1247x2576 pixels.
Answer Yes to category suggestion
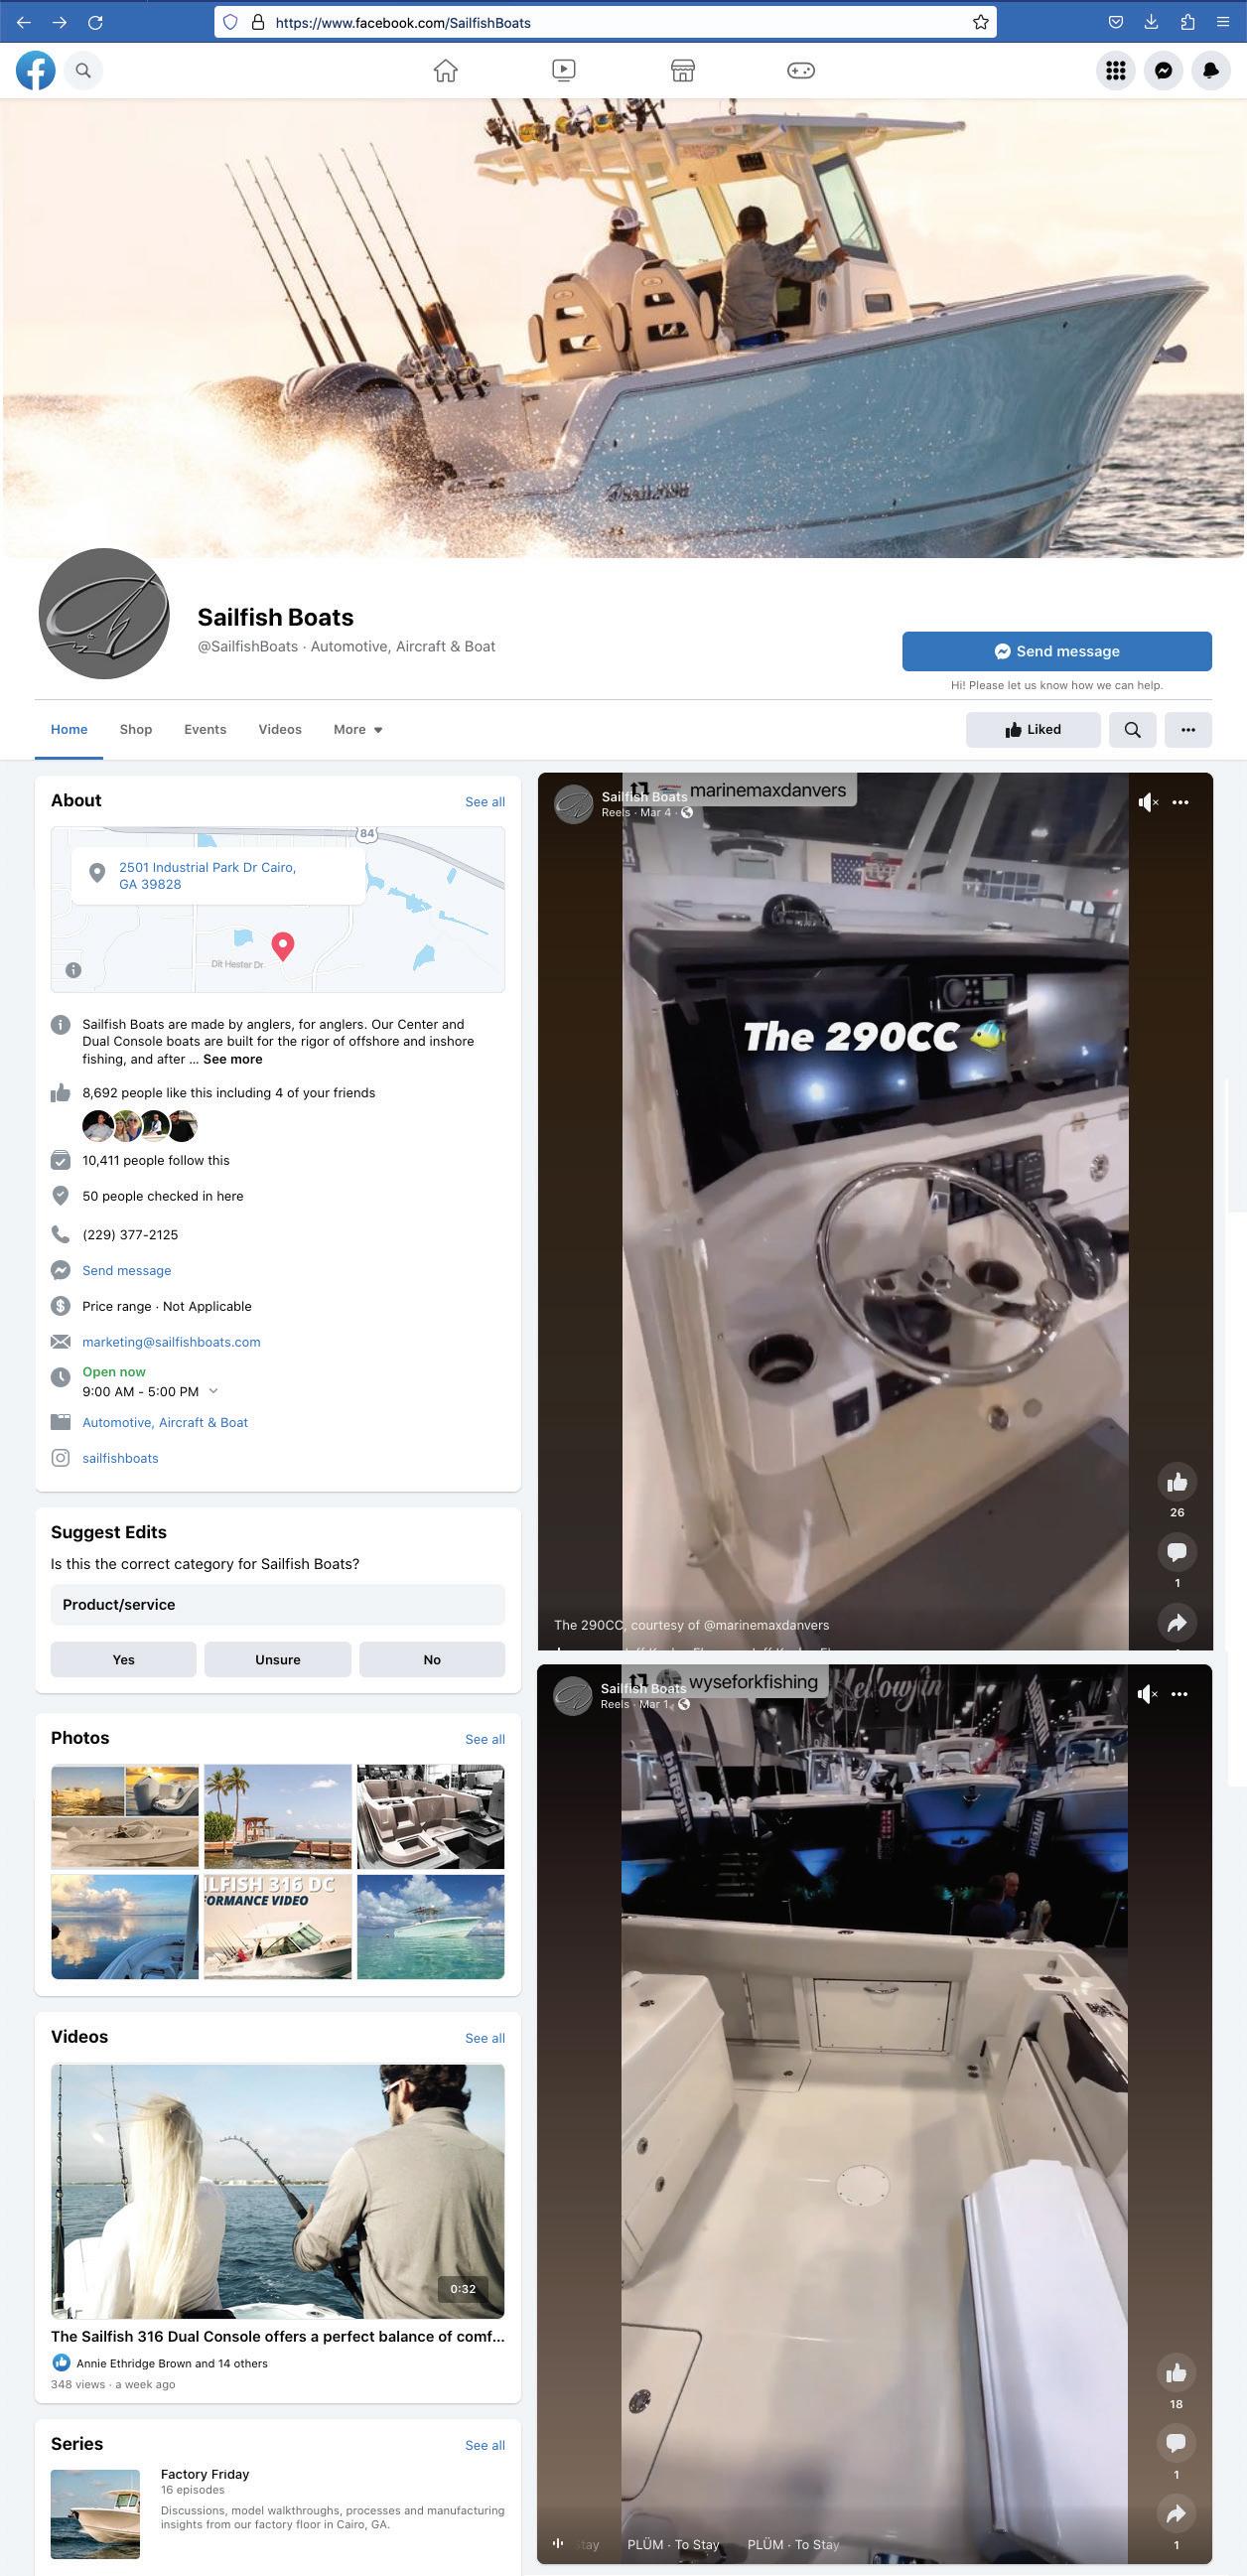click(124, 1660)
